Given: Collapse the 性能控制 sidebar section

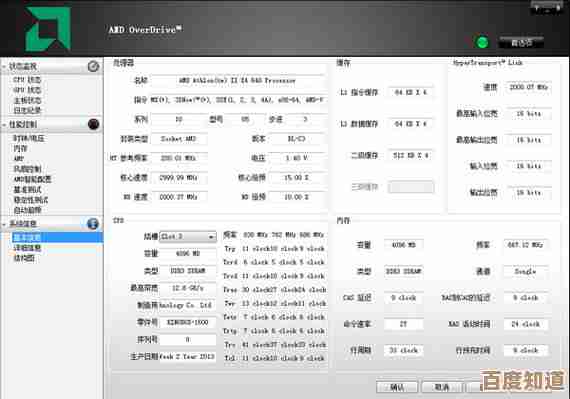Looking at the screenshot, I should point(4,125).
